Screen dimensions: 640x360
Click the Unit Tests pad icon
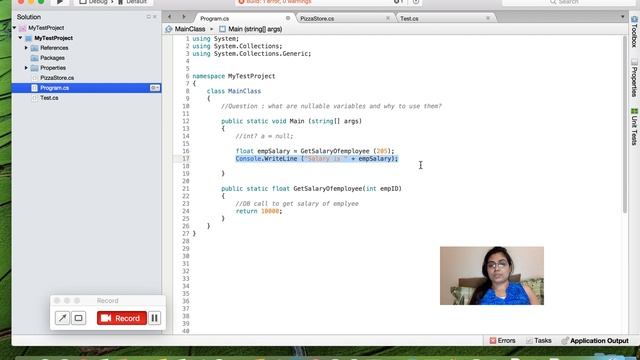pos(634,111)
